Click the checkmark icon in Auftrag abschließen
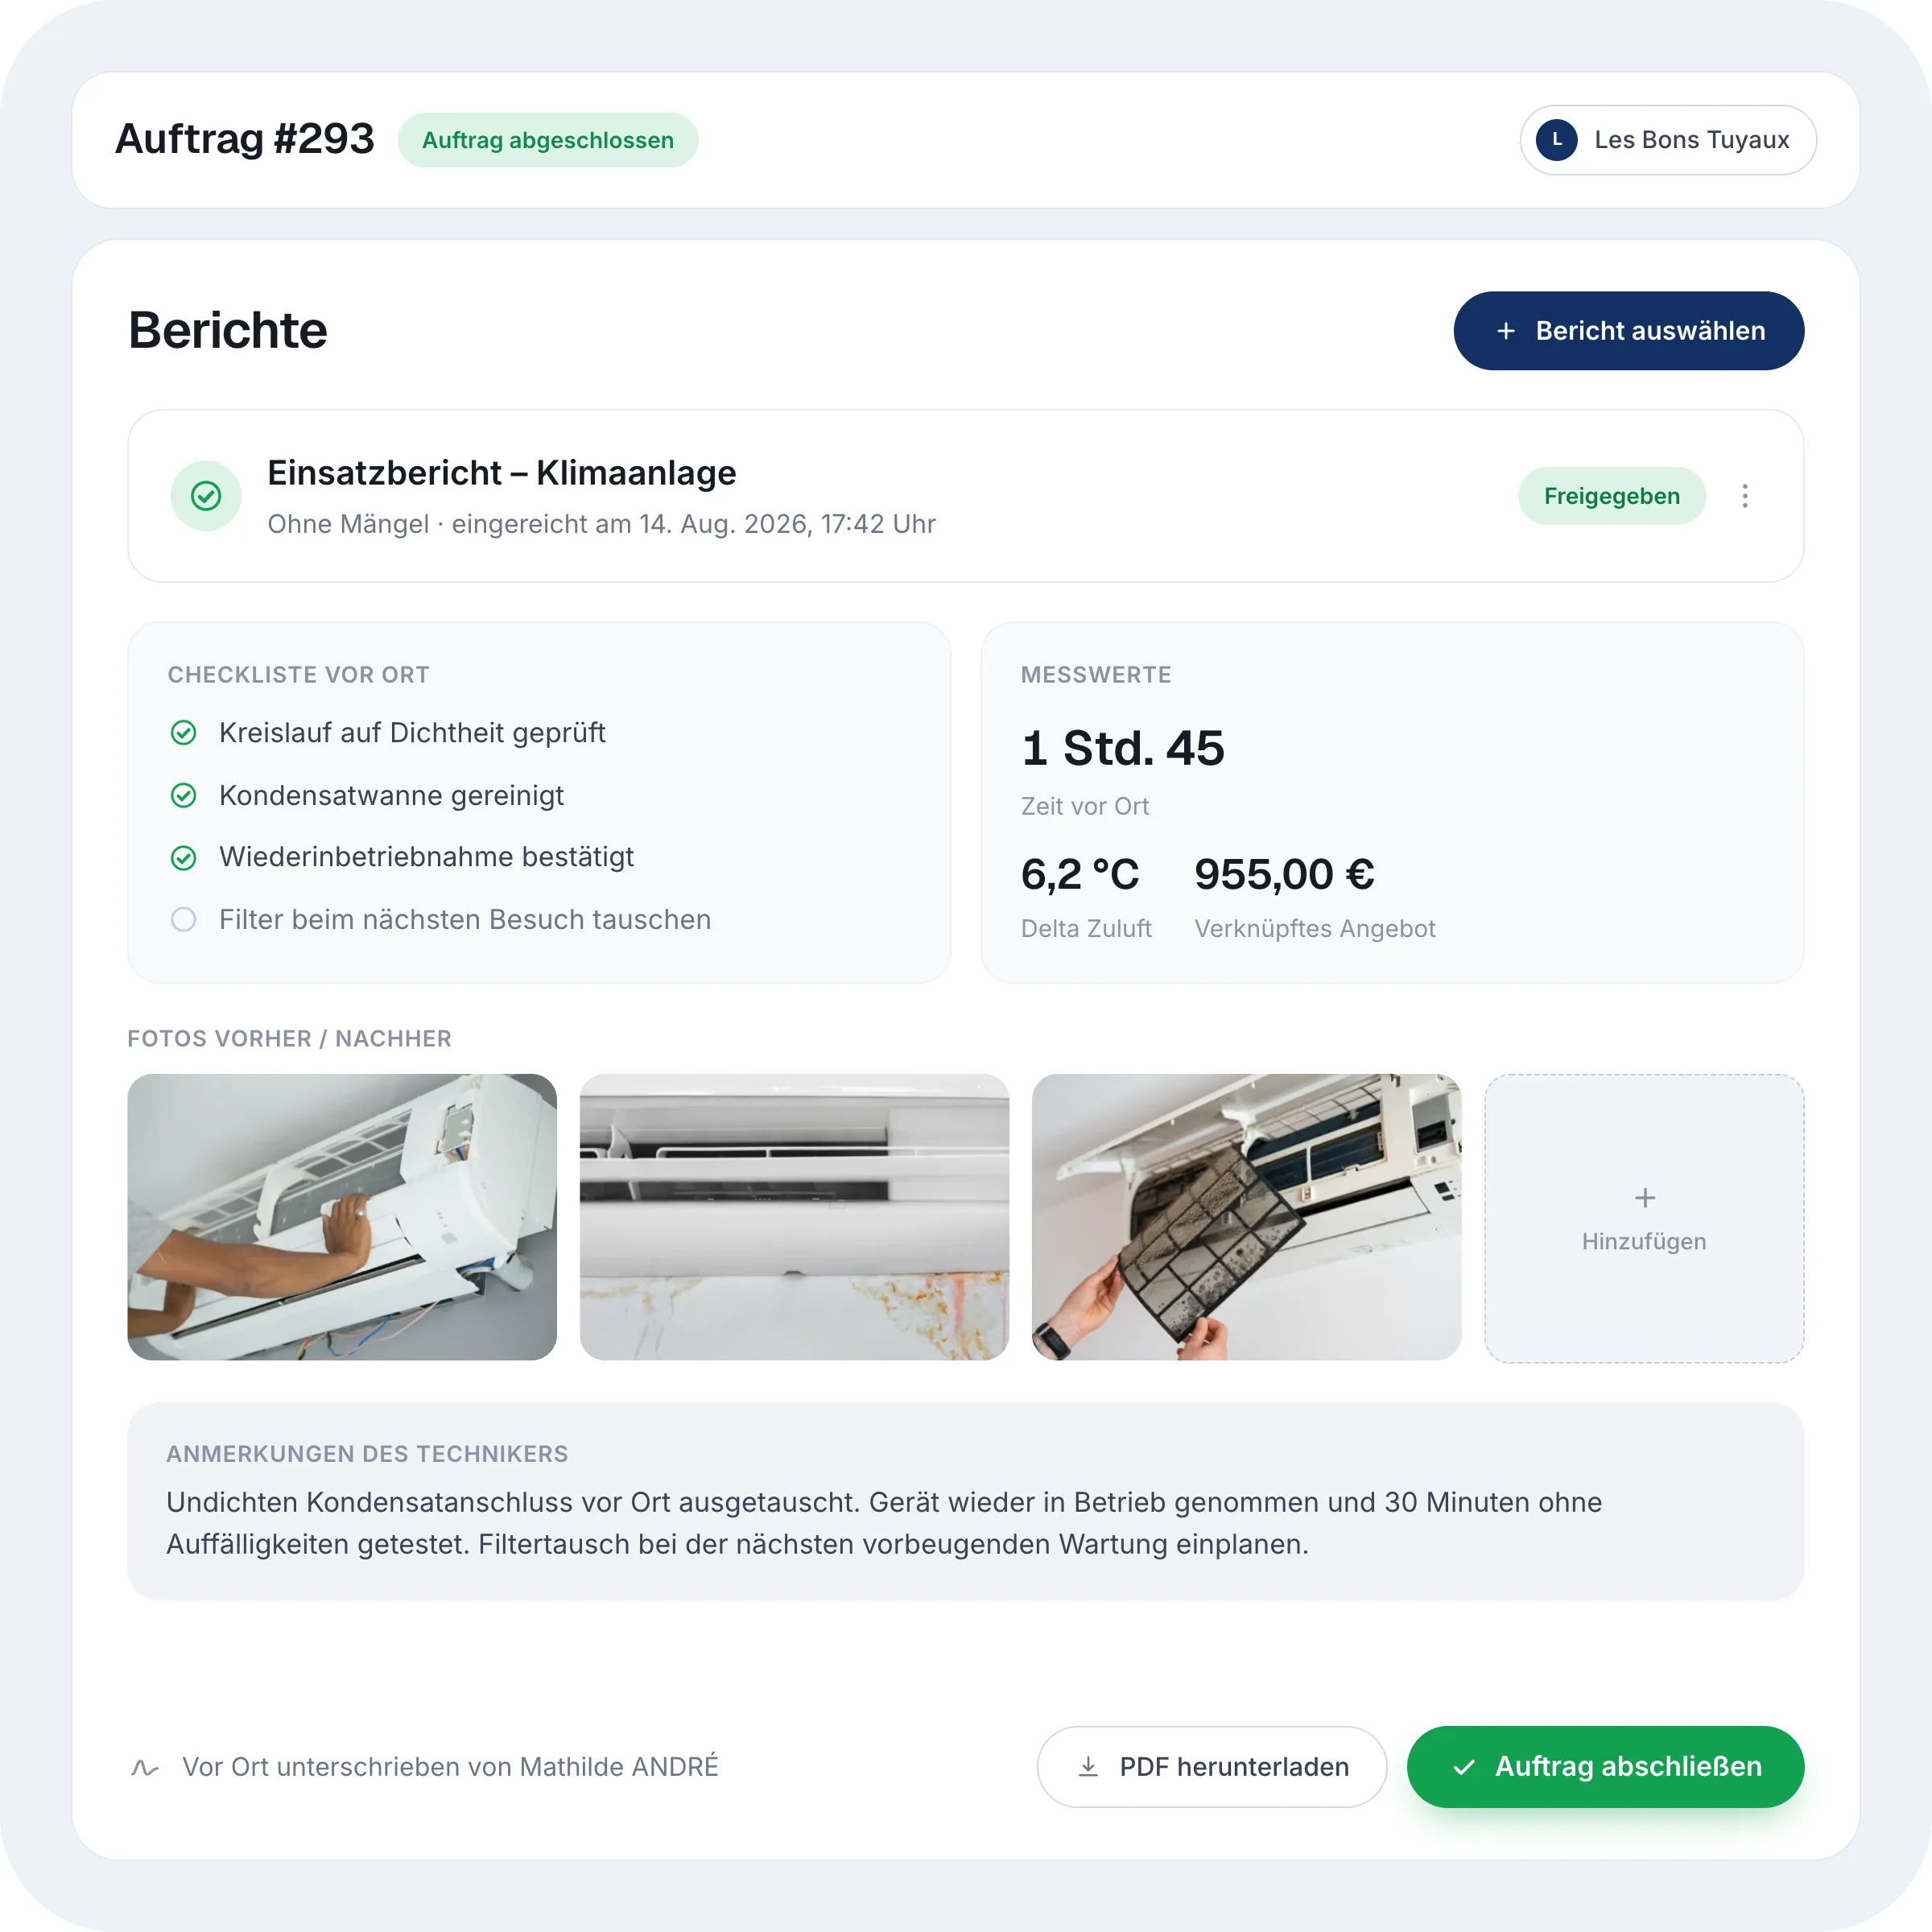Viewport: 1932px width, 1932px height. [1464, 1767]
